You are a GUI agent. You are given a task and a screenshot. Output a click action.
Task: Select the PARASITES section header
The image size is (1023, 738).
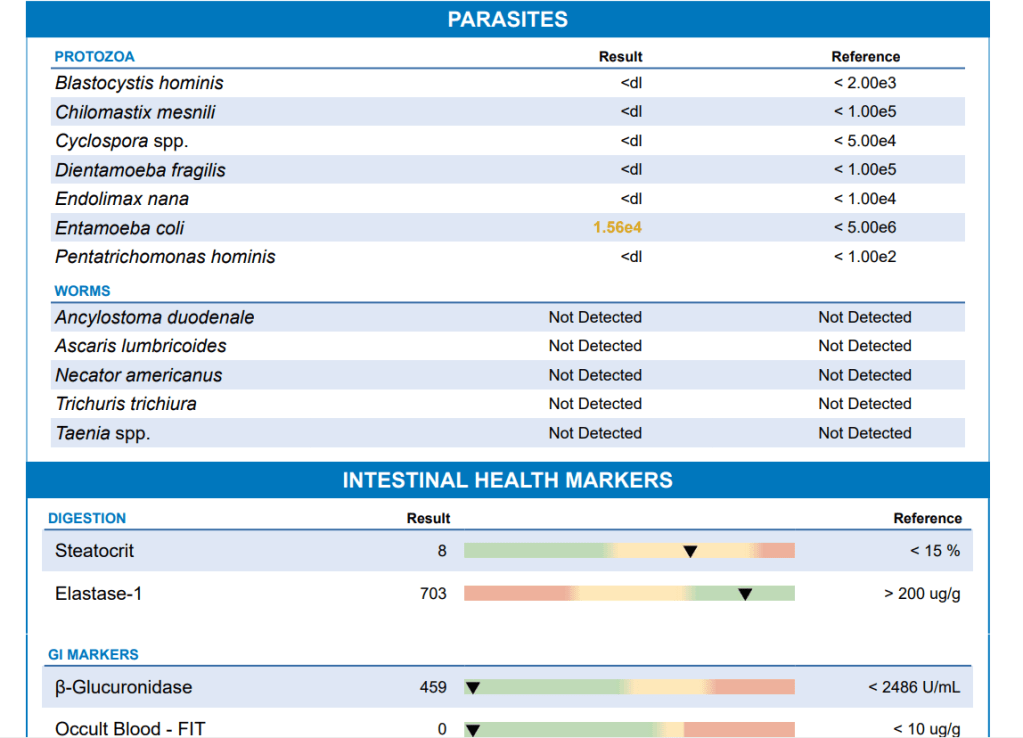(507, 20)
